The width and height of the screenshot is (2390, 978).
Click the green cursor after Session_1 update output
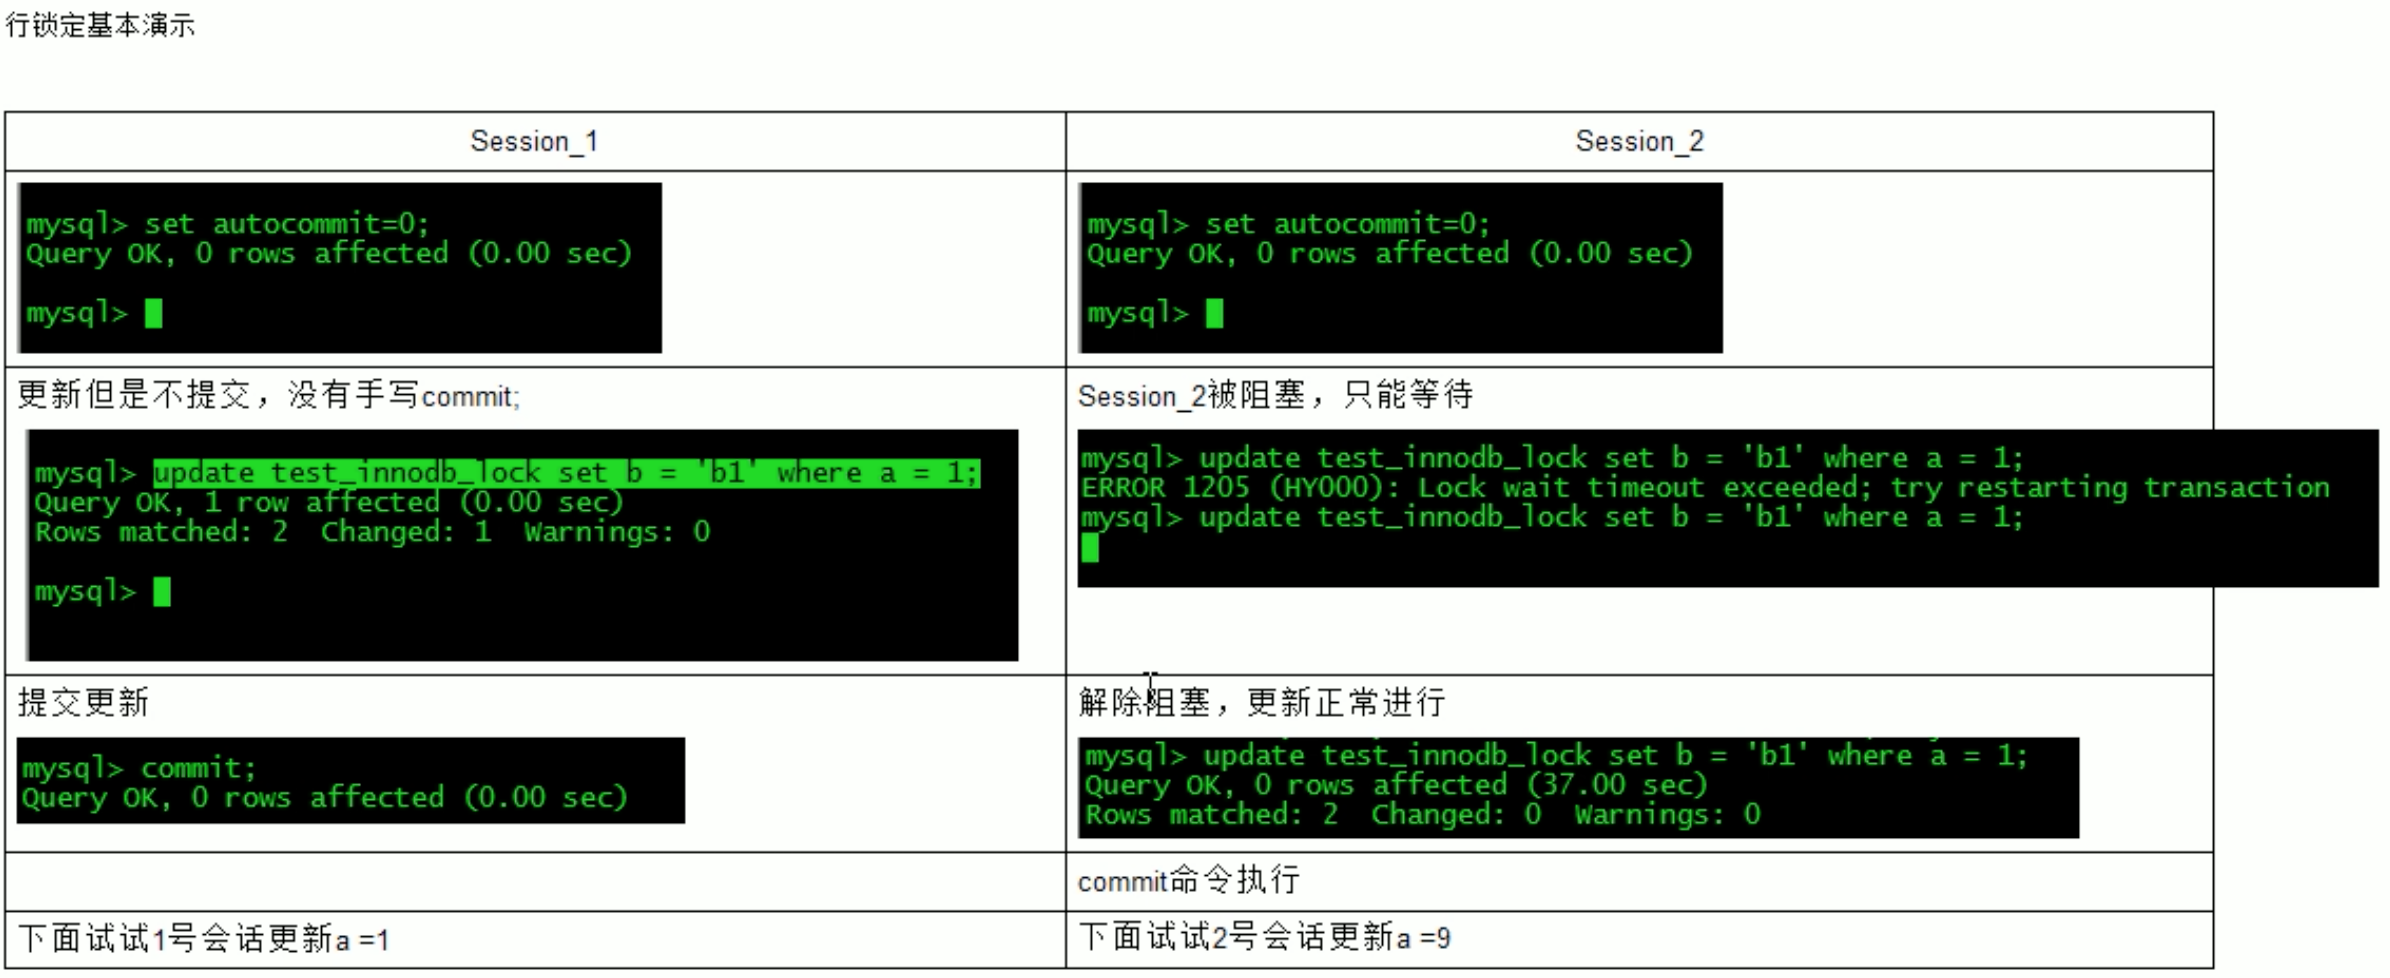coord(162,591)
